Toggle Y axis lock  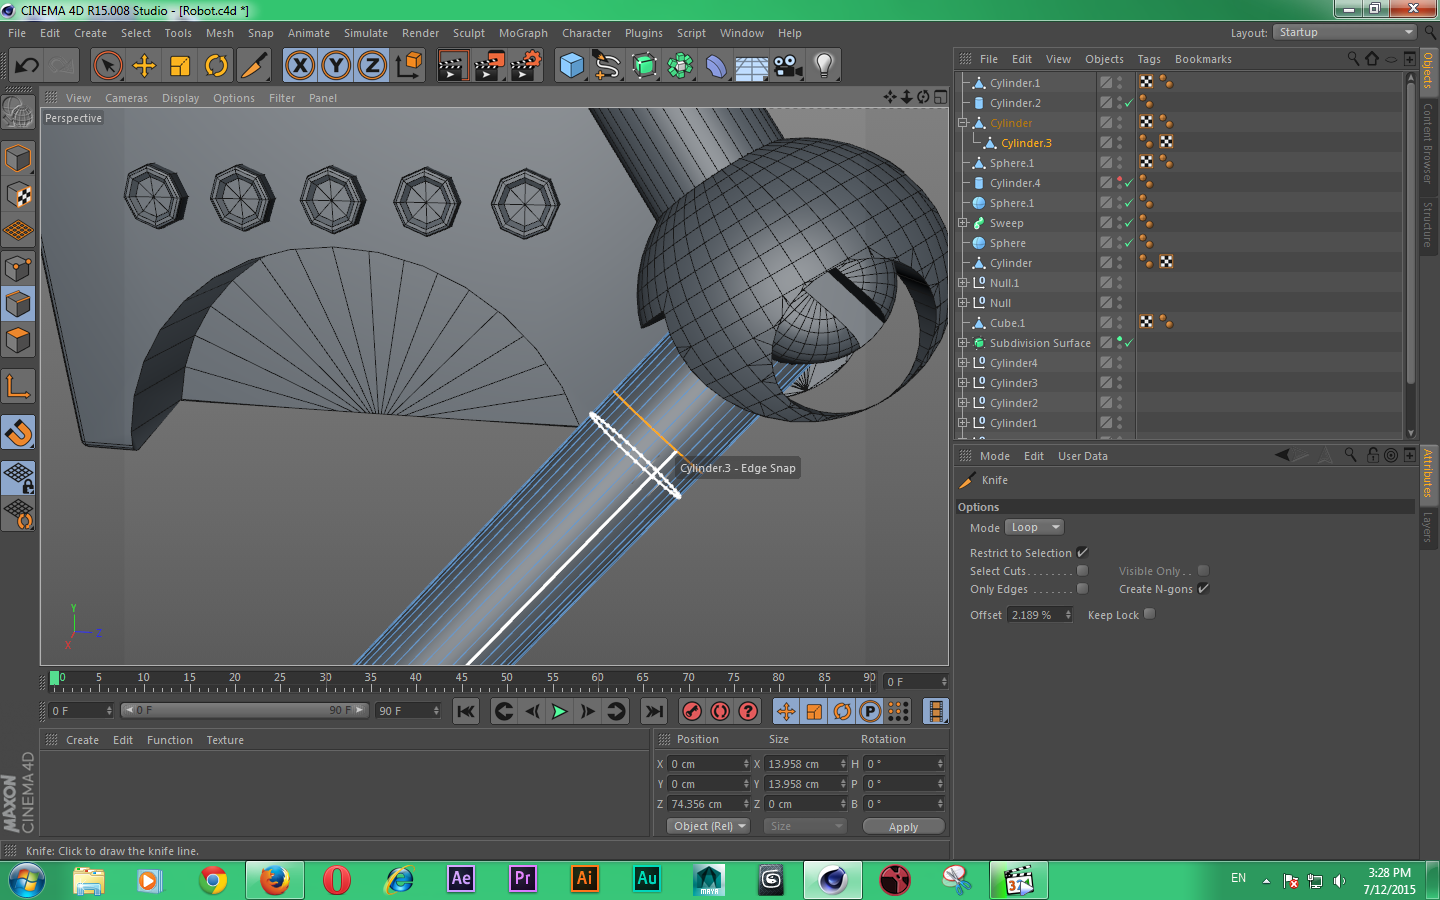[x=336, y=66]
